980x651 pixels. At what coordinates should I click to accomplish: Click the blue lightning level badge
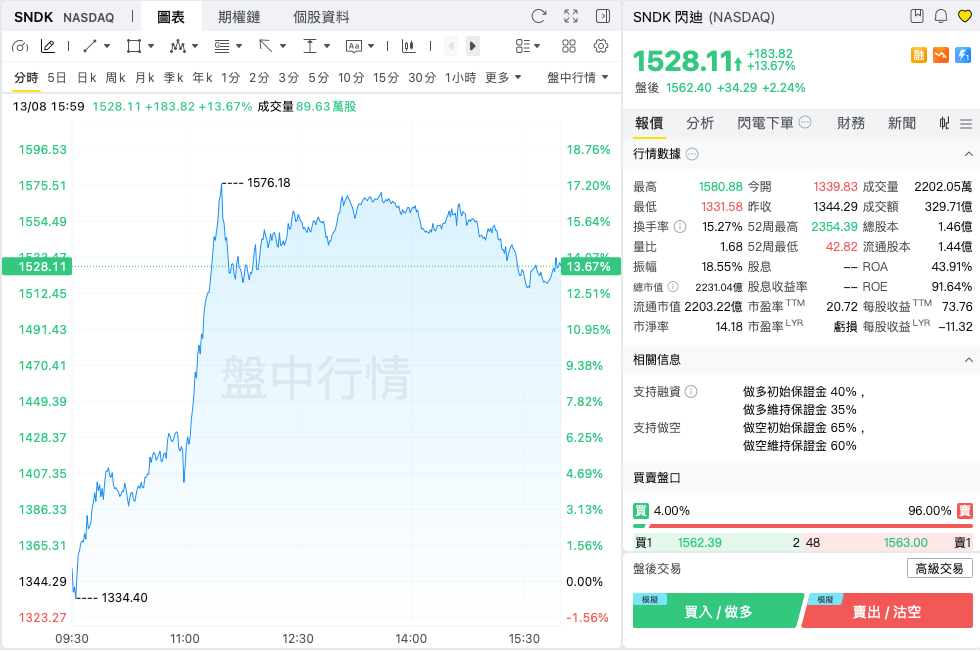tap(963, 55)
